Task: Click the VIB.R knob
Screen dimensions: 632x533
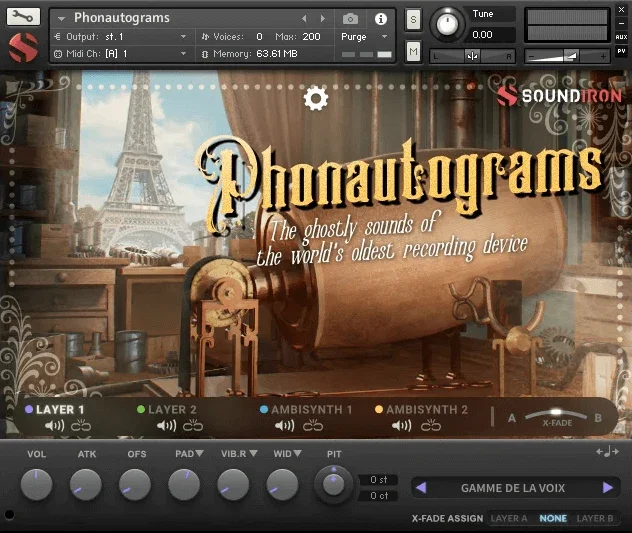Action: pos(233,484)
